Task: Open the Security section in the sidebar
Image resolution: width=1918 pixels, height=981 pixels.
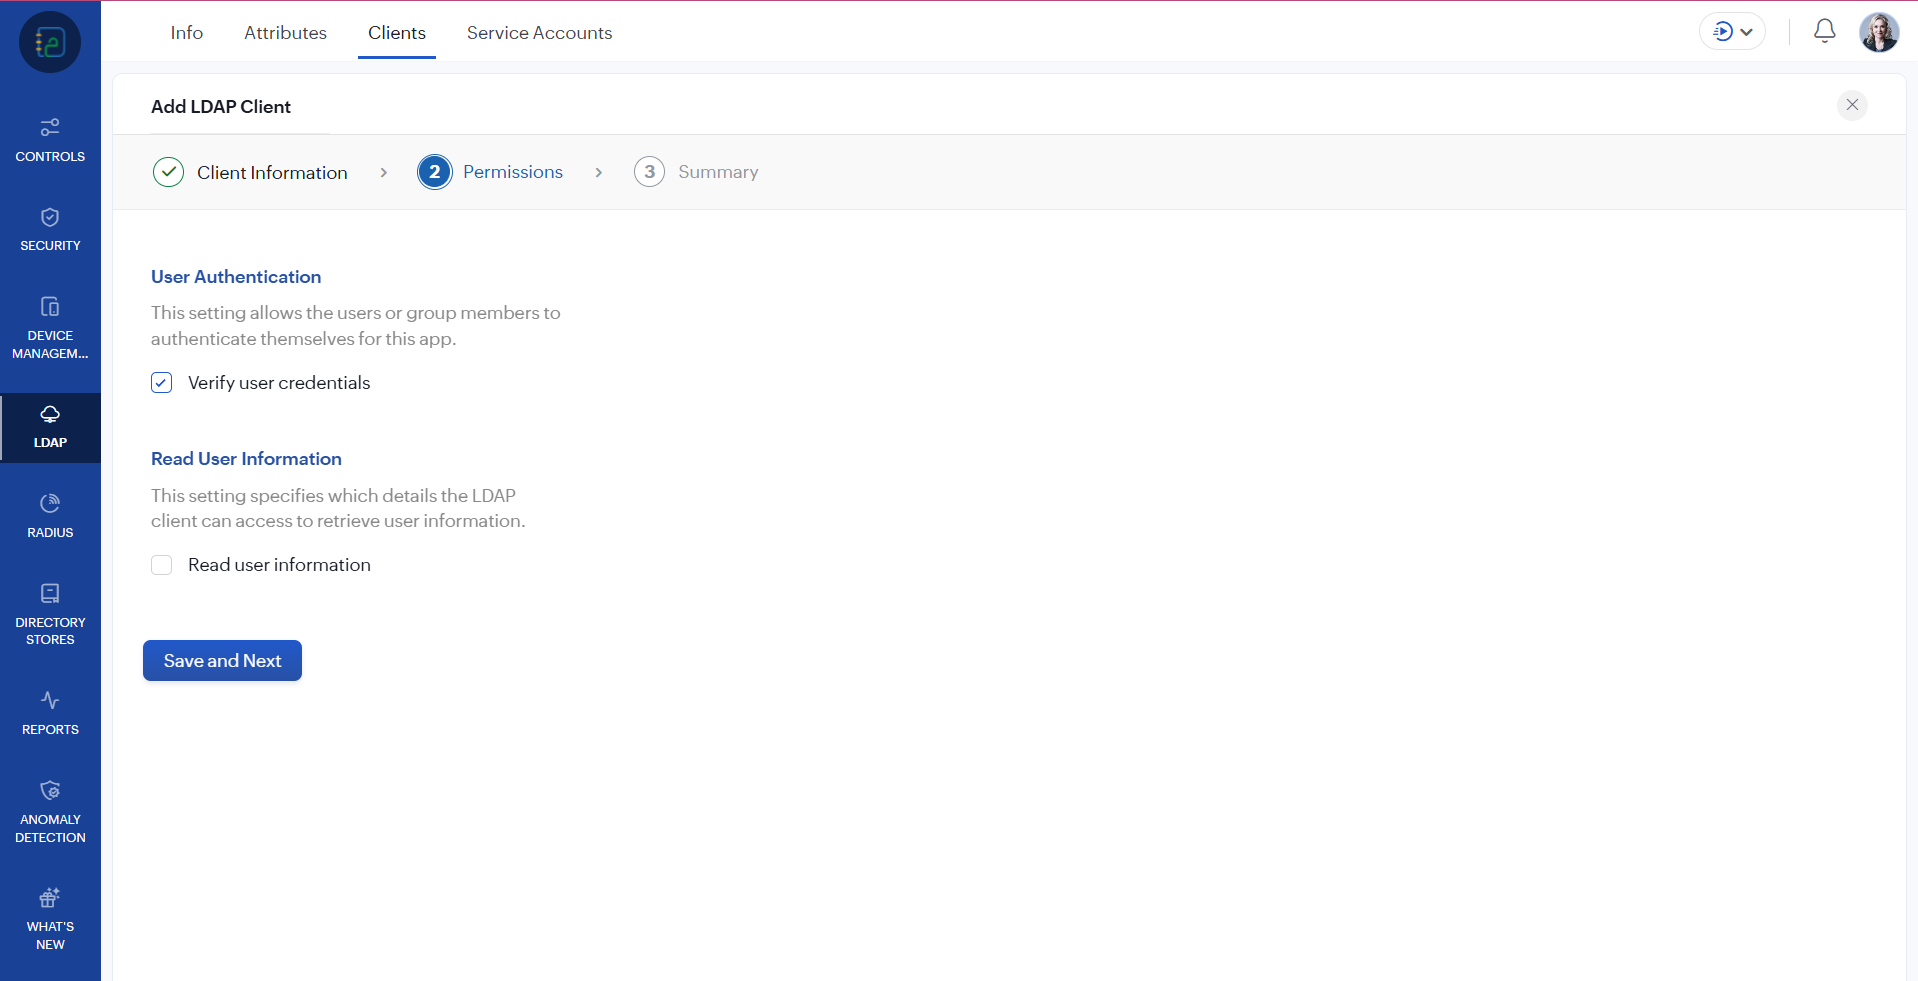Action: 50,230
